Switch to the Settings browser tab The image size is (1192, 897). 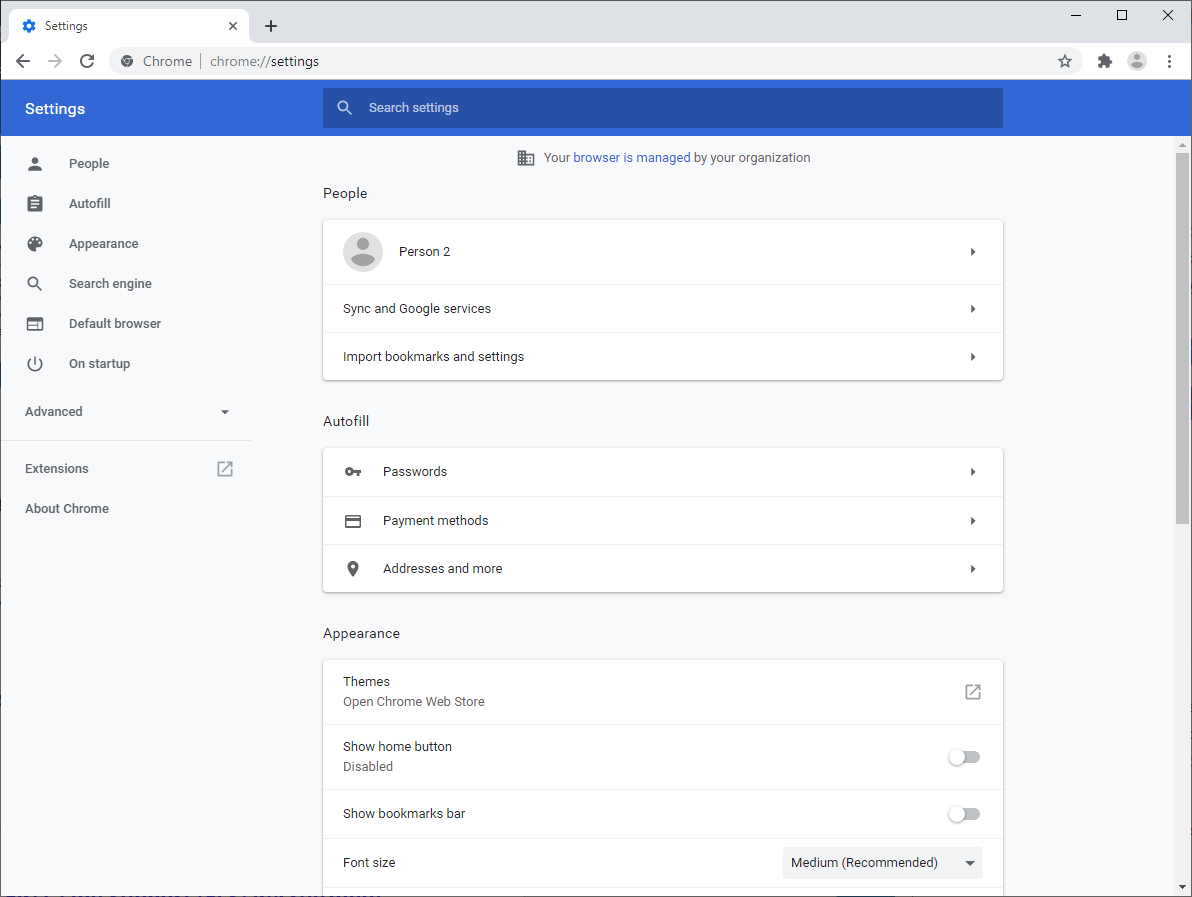coord(120,25)
